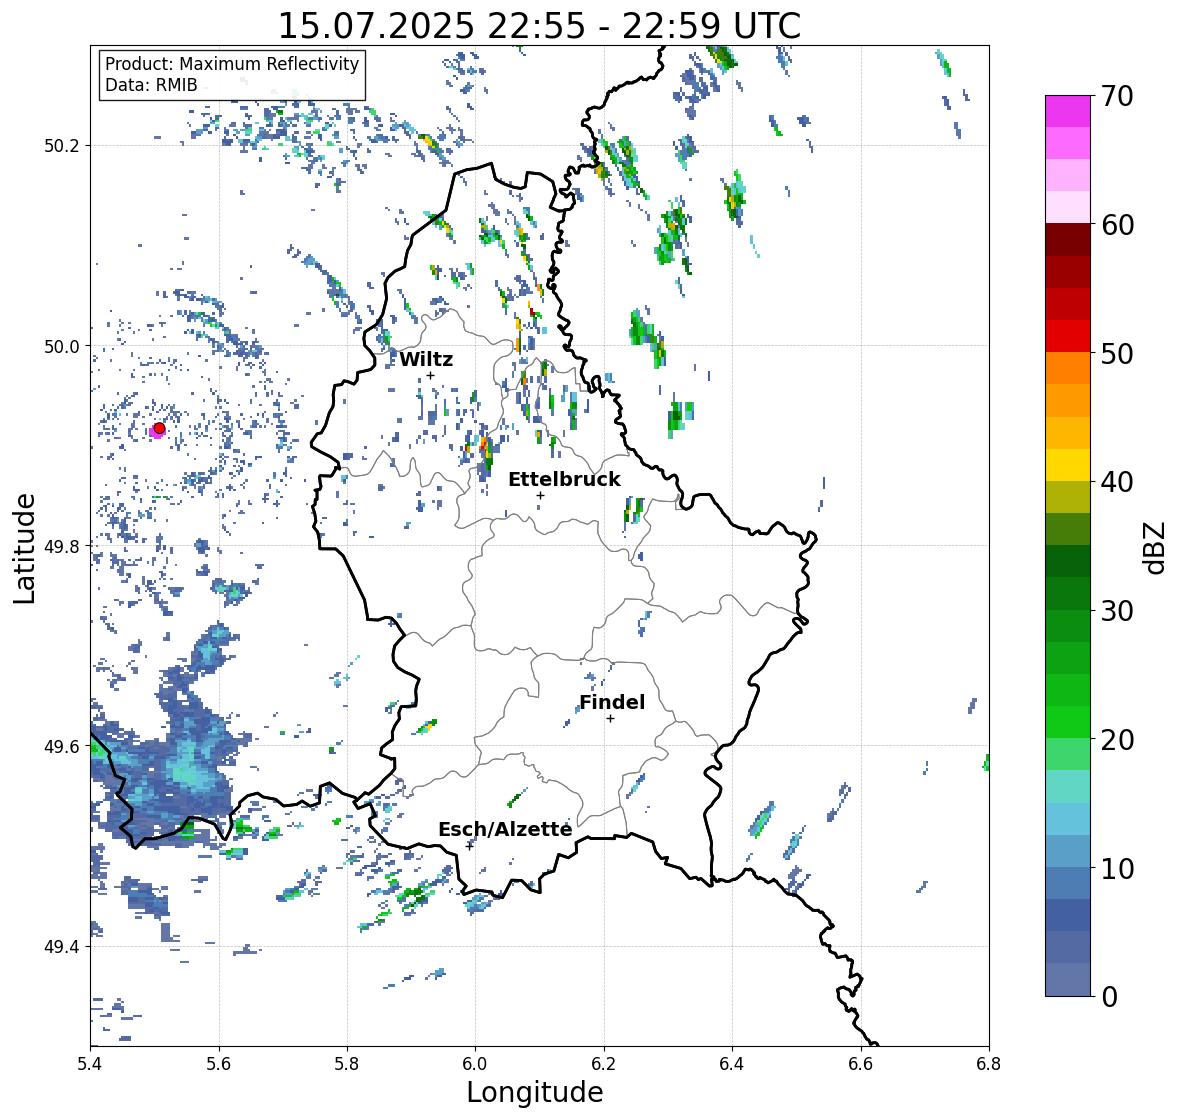This screenshot has width=1179, height=1117.
Task: Click the longitude tick label 5.4
Action: pos(90,1063)
